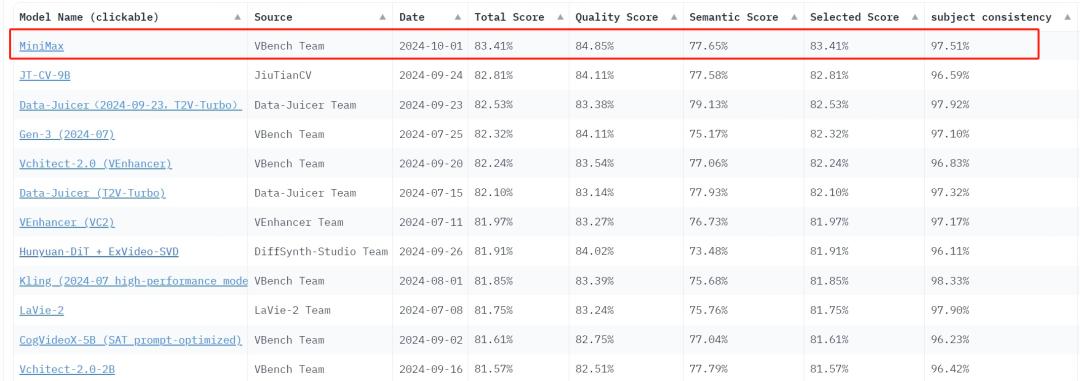Select quality score 82.75% cell
The width and height of the screenshot is (1080, 381).
click(594, 340)
